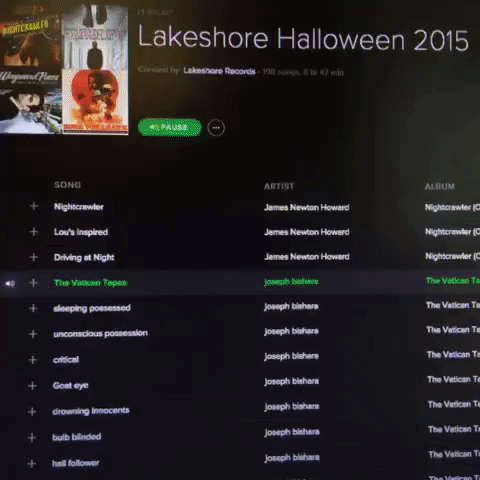The width and height of the screenshot is (480, 480).
Task: Open joseph bishara artist from critical row
Action: 291,356
